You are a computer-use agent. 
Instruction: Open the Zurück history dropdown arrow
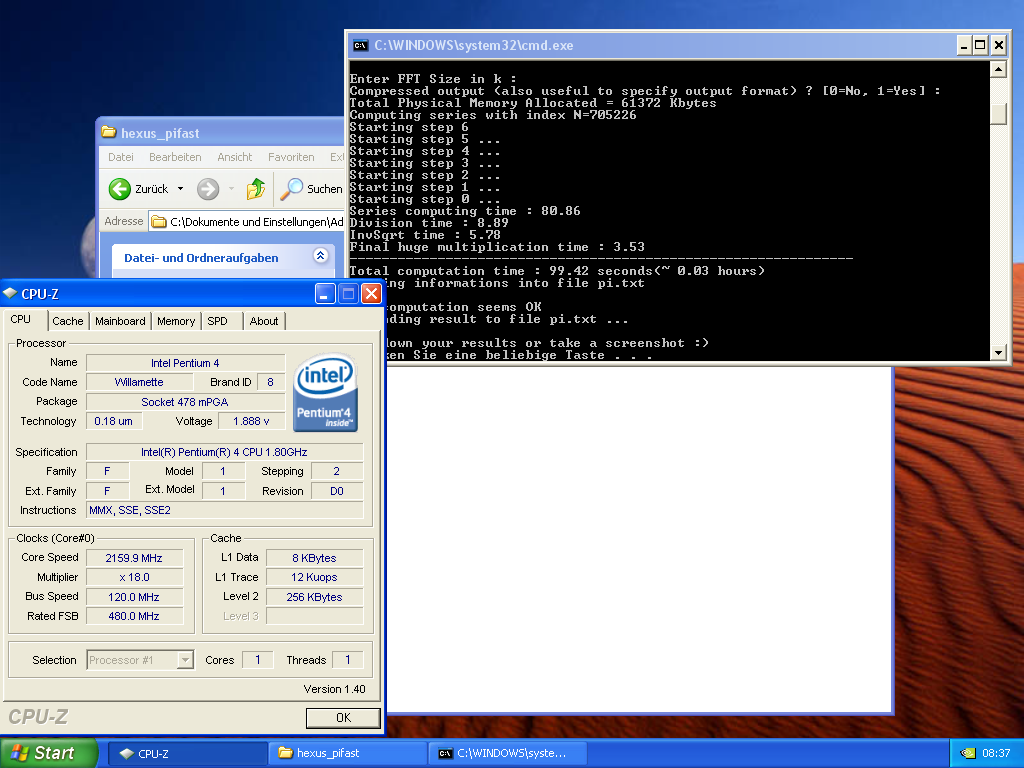coord(180,189)
